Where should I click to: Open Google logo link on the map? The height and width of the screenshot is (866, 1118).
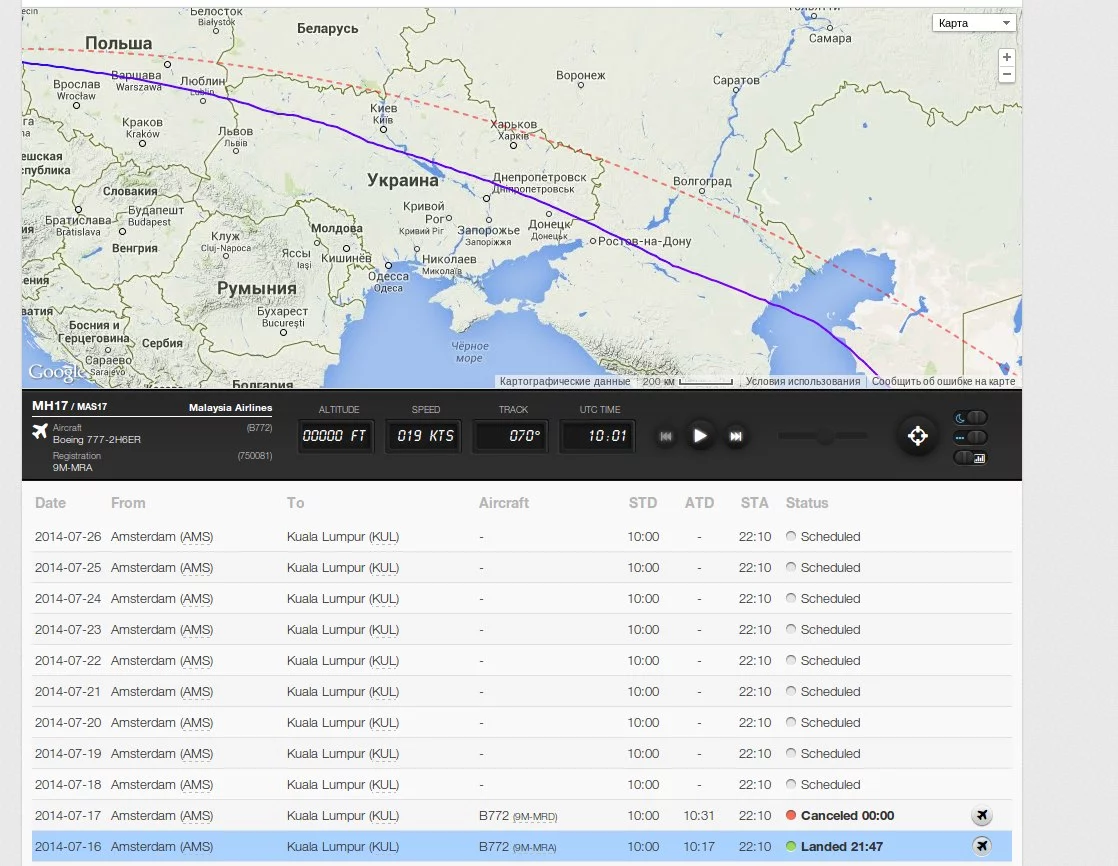(x=55, y=371)
